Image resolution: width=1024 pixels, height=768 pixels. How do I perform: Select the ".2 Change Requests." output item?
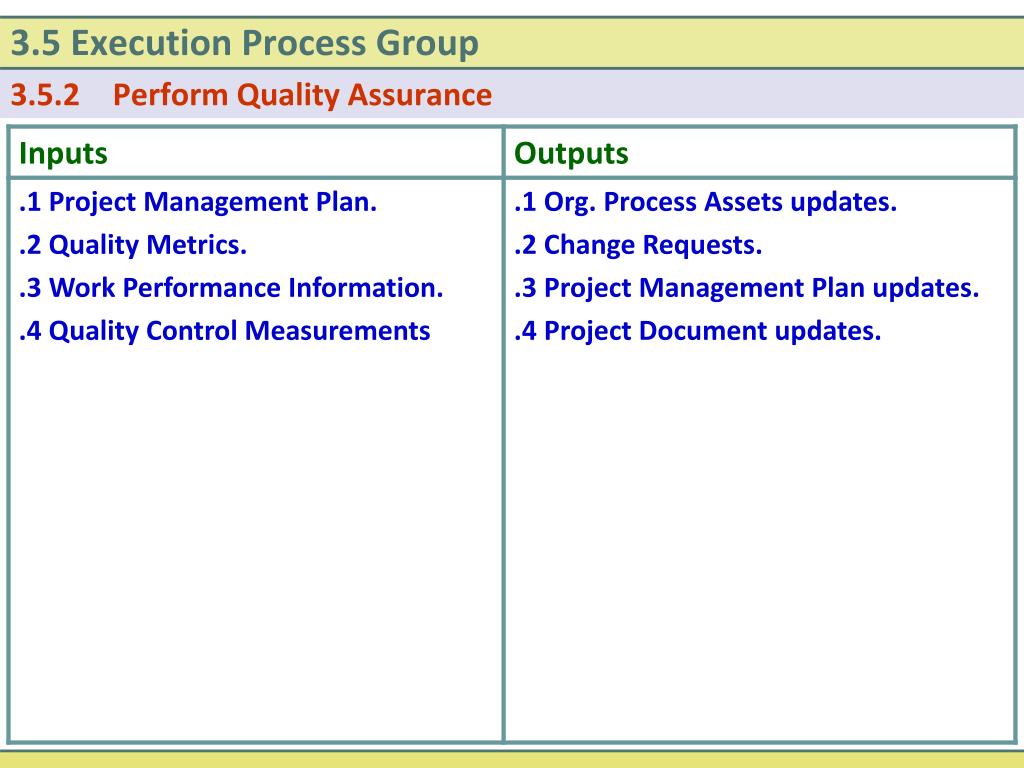coord(638,245)
